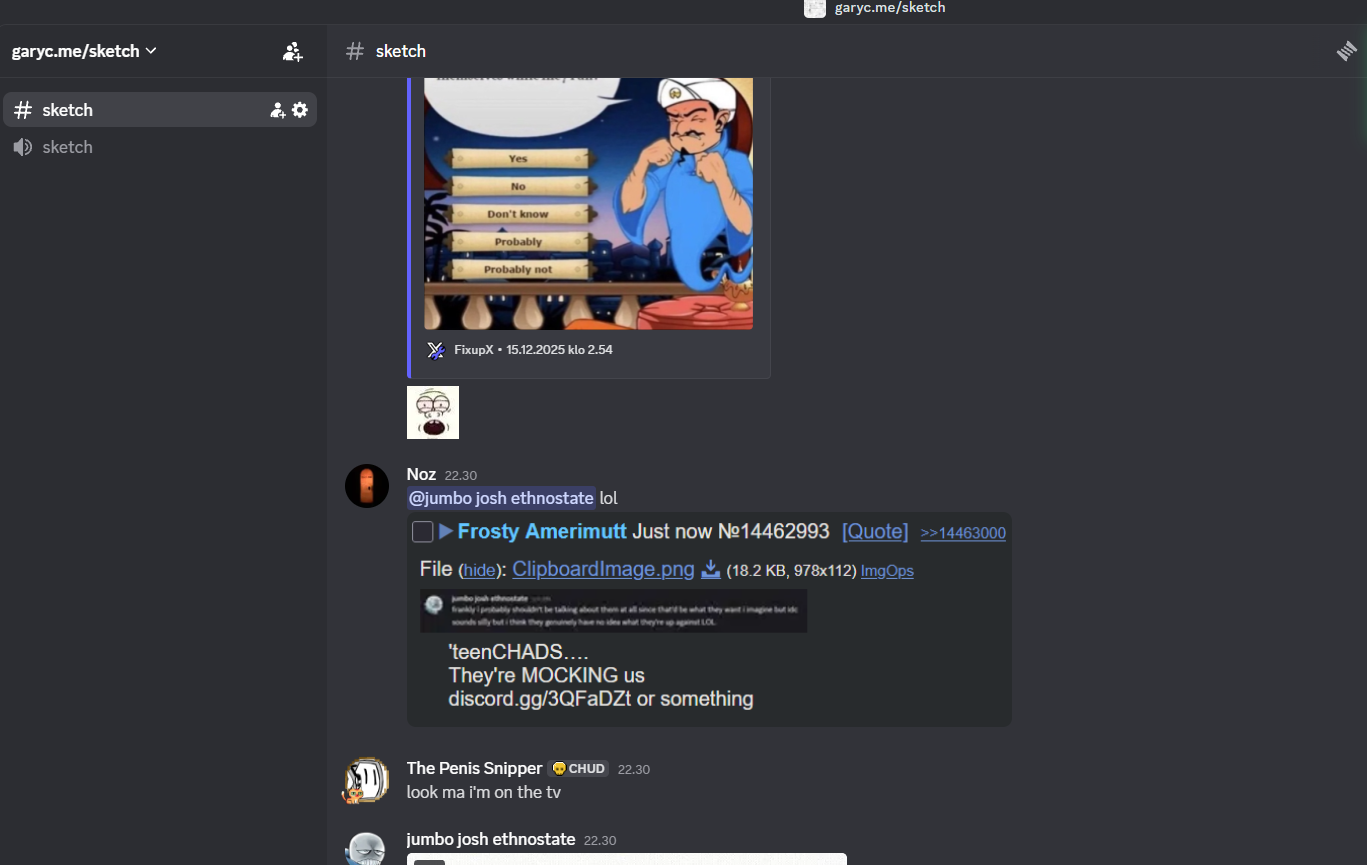This screenshot has width=1367, height=865.
Task: Open the >>14463000 reply link
Action: [x=963, y=534]
